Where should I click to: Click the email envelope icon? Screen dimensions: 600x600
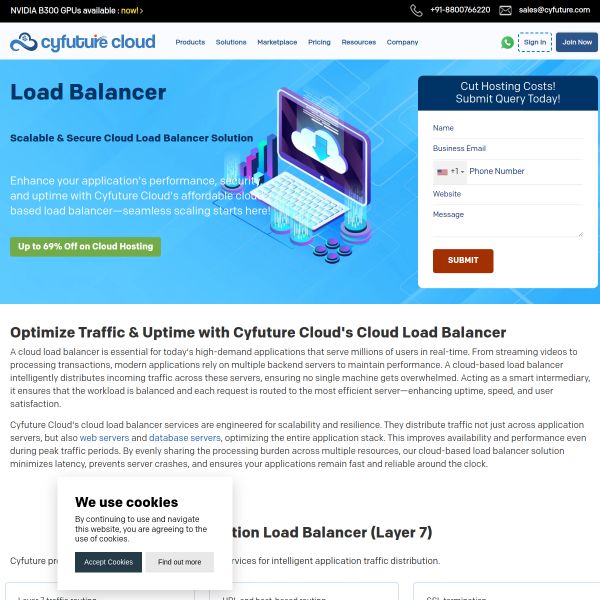[x=505, y=10]
